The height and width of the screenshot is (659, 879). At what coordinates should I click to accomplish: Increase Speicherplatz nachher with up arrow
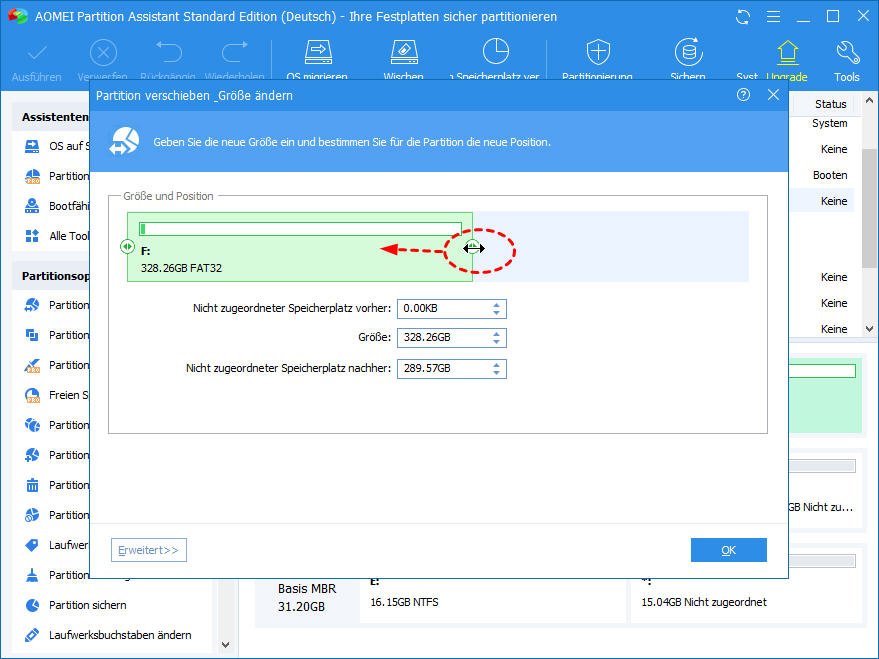coord(497,364)
